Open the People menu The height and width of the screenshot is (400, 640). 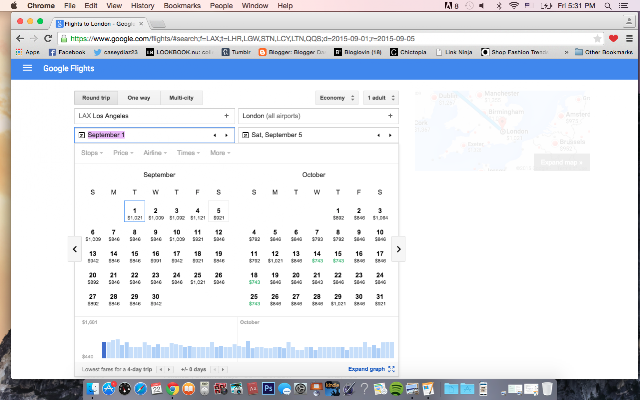[x=221, y=6]
